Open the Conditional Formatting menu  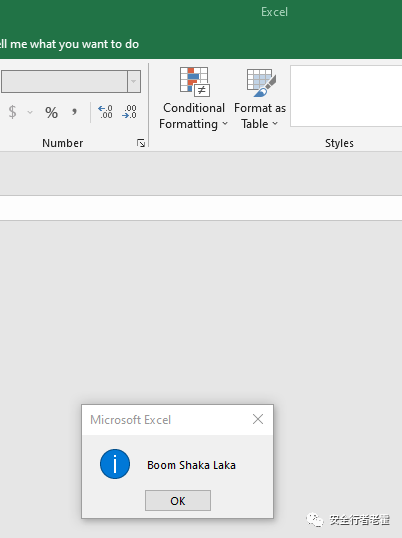(194, 99)
